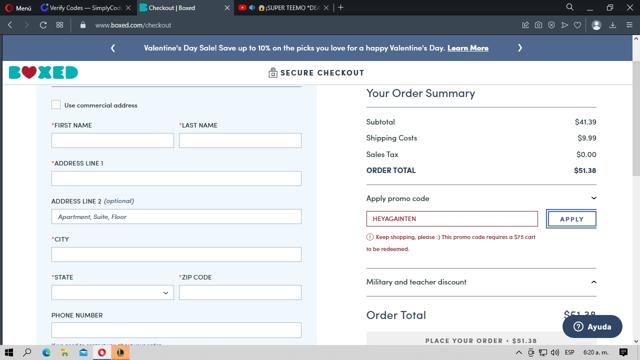
Task: Reload the checkout page
Action: [43, 25]
